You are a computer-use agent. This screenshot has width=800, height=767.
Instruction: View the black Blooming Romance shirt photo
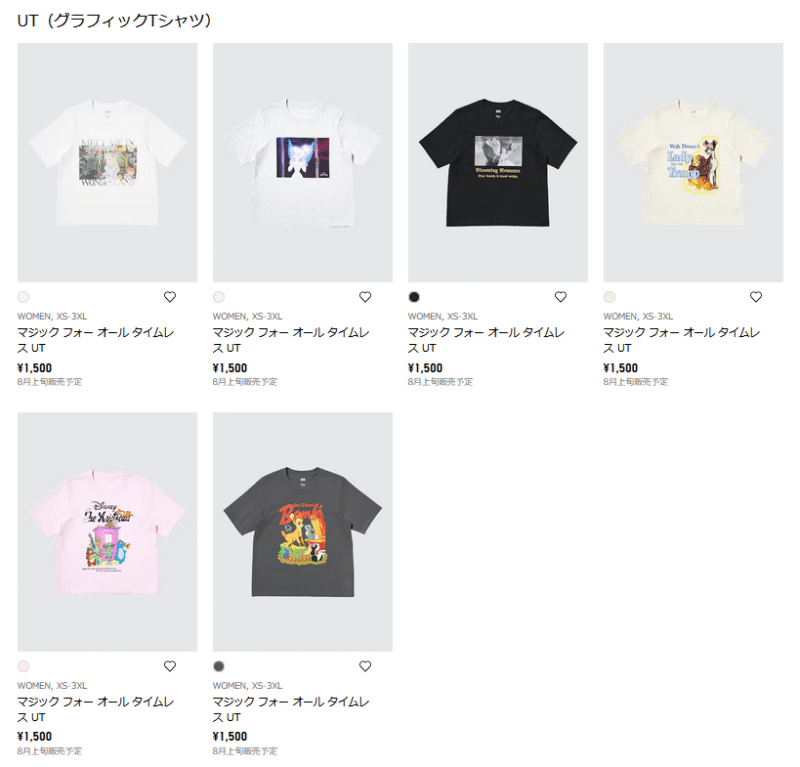(498, 163)
